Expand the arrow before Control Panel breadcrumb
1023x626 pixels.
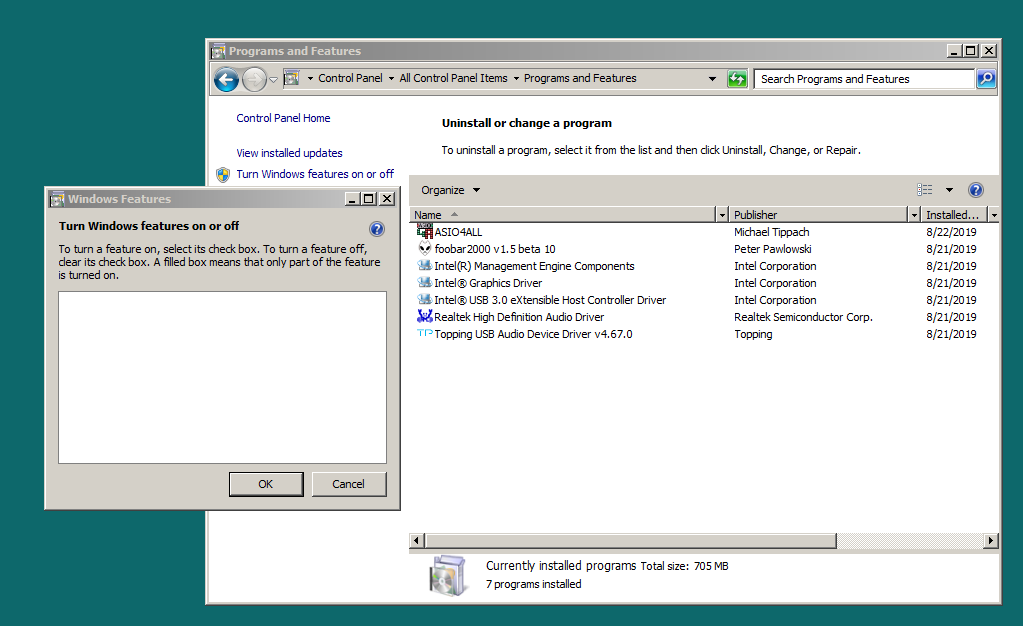click(x=311, y=78)
